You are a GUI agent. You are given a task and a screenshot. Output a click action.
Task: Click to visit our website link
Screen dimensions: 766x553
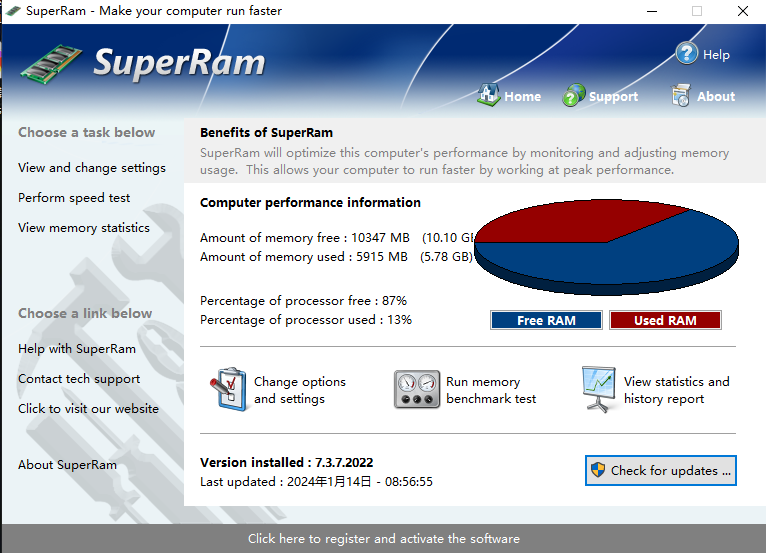point(88,408)
